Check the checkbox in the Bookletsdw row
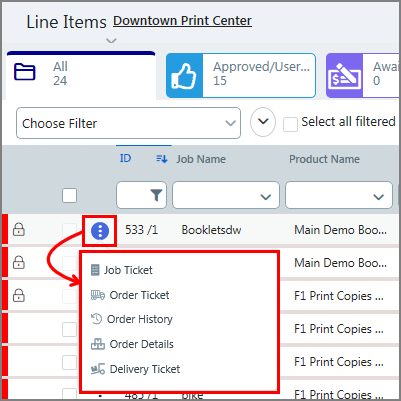This screenshot has width=401, height=401. [69, 230]
